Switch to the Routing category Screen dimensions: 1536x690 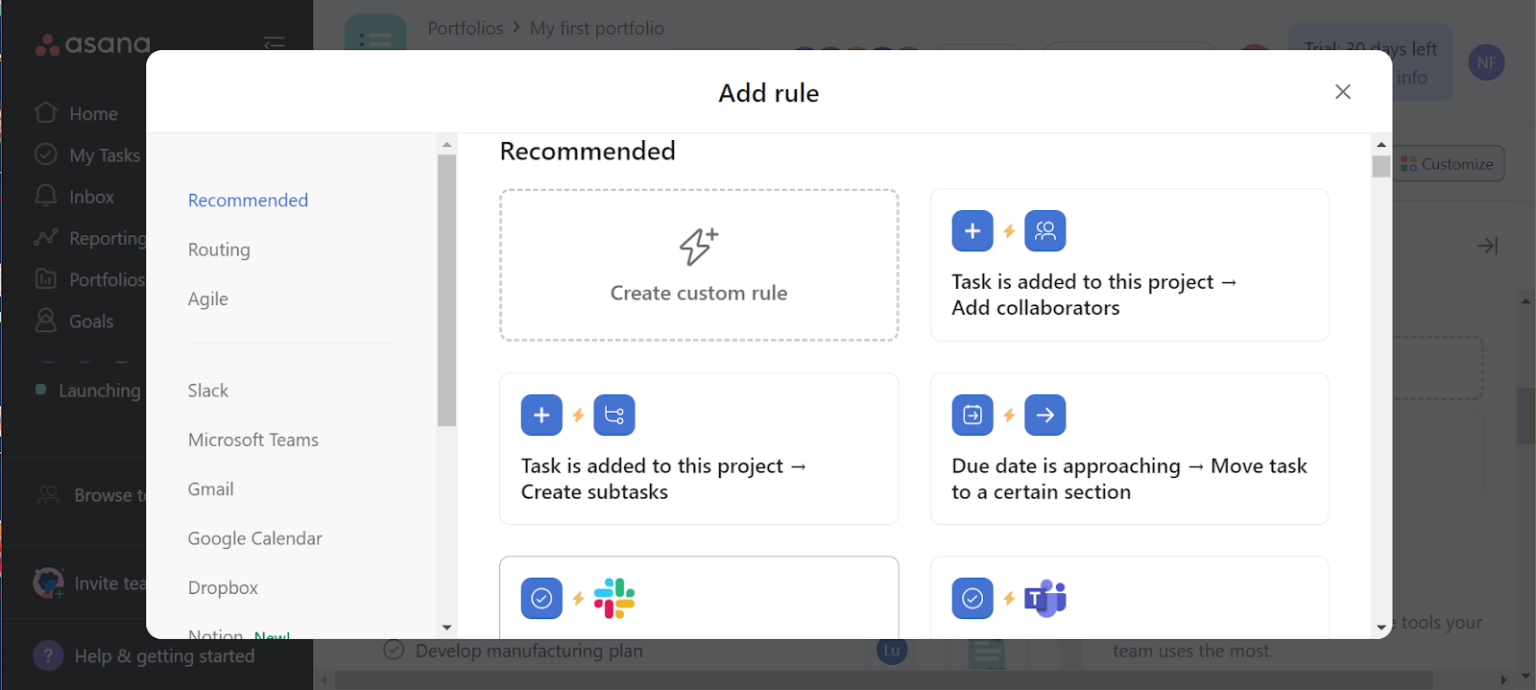pyautogui.click(x=218, y=249)
